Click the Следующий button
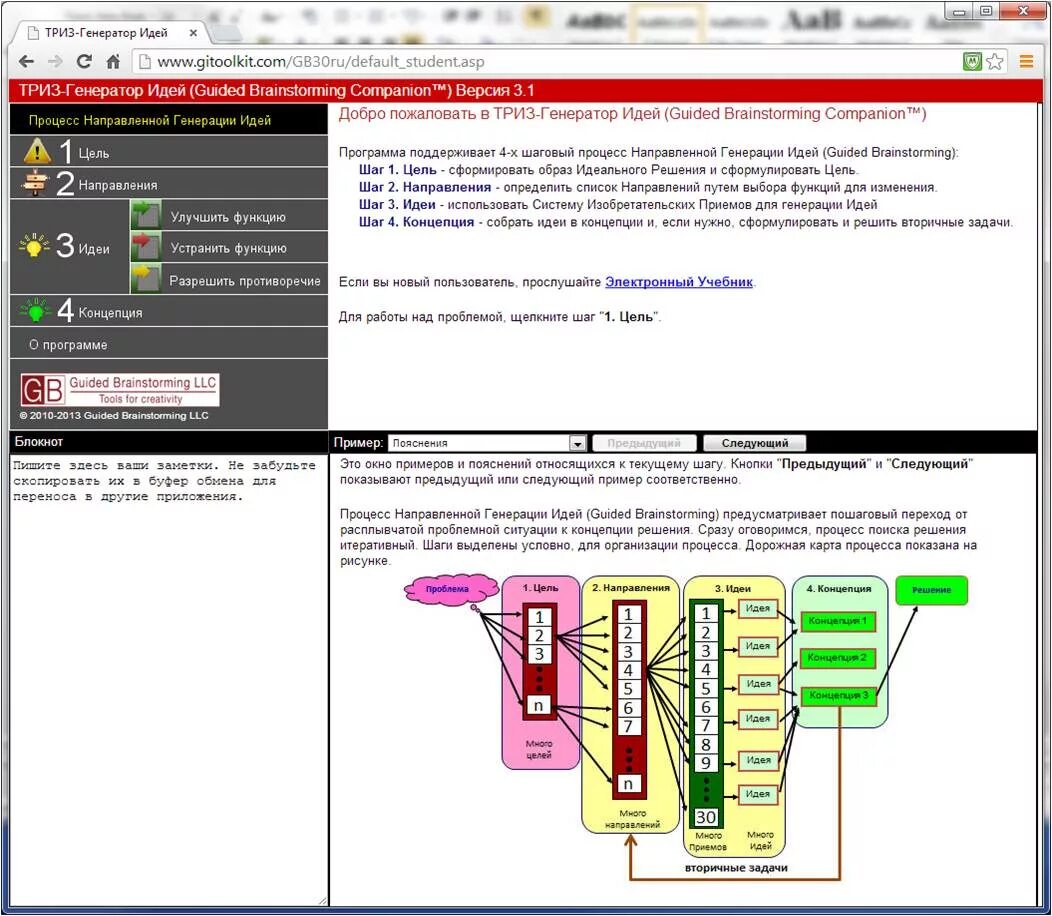This screenshot has width=1052, height=916. tap(755, 443)
